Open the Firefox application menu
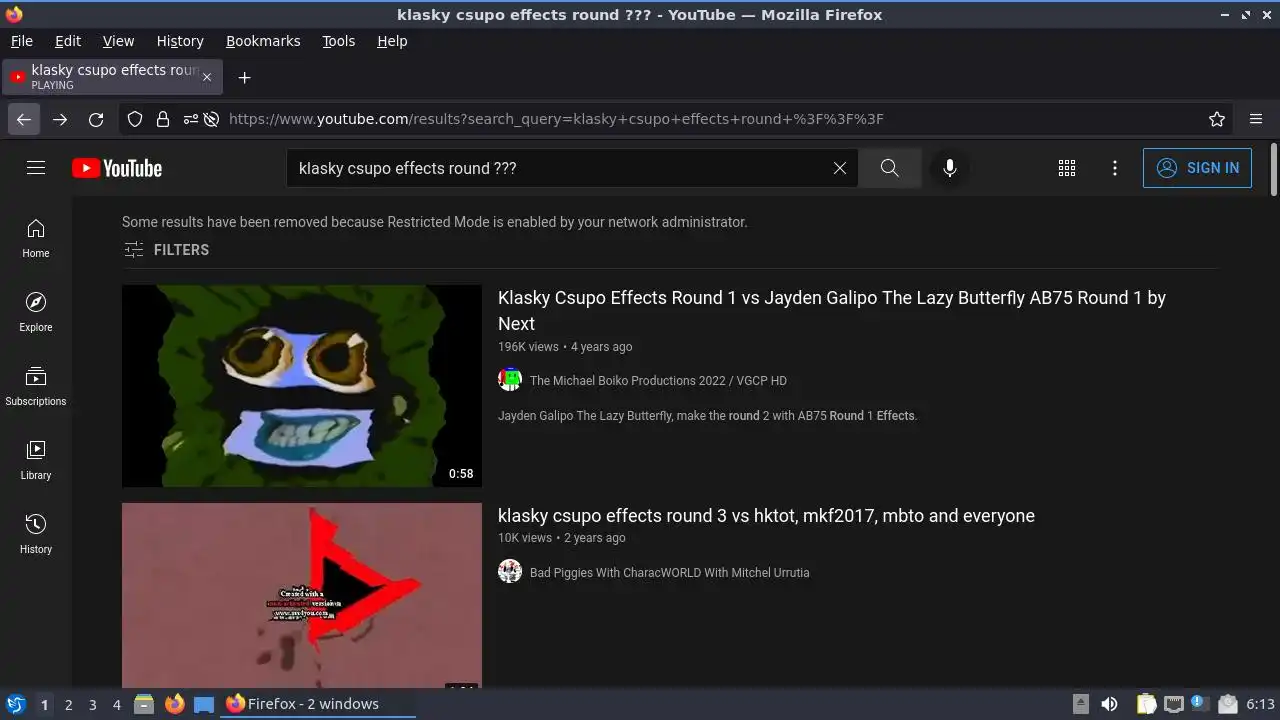The height and width of the screenshot is (720, 1280). (1256, 119)
